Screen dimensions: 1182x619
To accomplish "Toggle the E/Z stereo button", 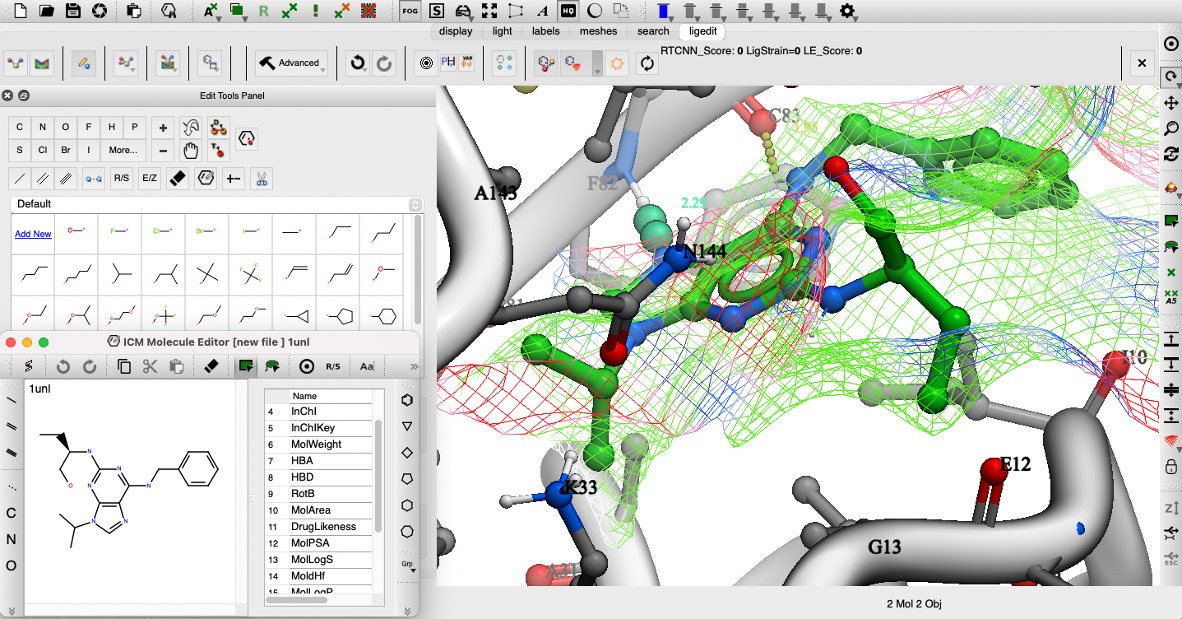I will click(149, 179).
